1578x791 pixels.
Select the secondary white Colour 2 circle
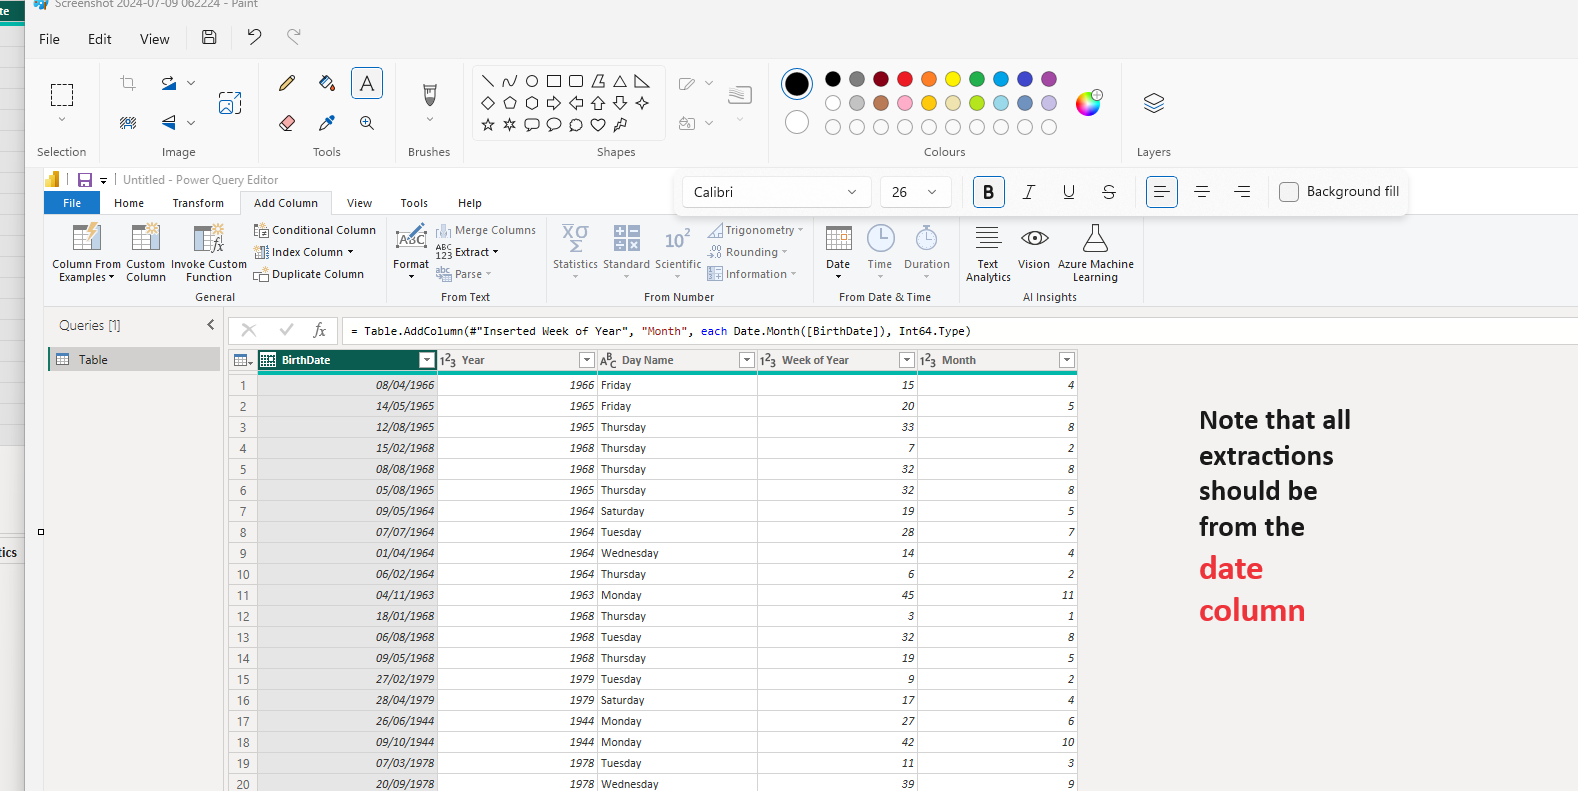pyautogui.click(x=797, y=122)
